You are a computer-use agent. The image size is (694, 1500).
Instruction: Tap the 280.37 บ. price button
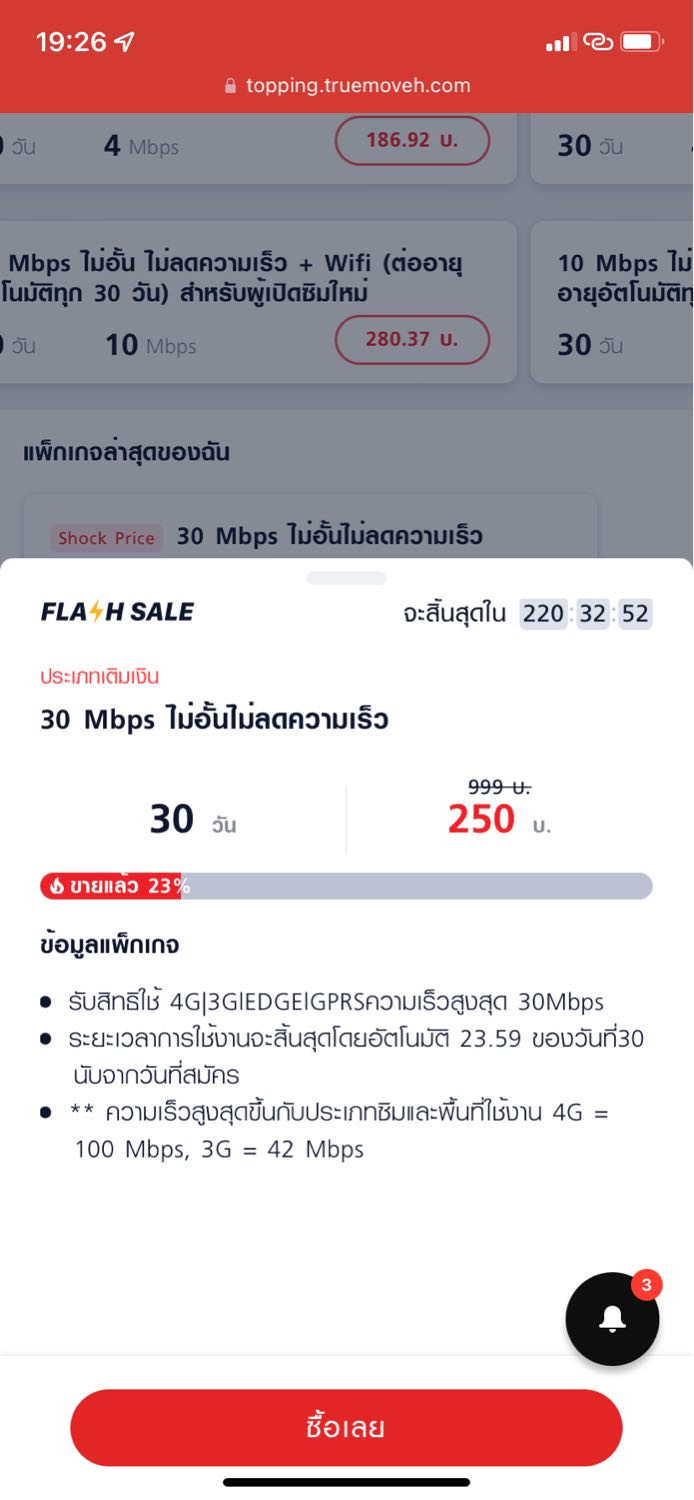pyautogui.click(x=412, y=339)
